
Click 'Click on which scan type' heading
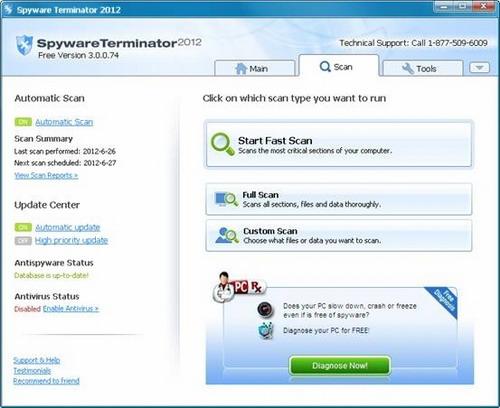pyautogui.click(x=294, y=98)
